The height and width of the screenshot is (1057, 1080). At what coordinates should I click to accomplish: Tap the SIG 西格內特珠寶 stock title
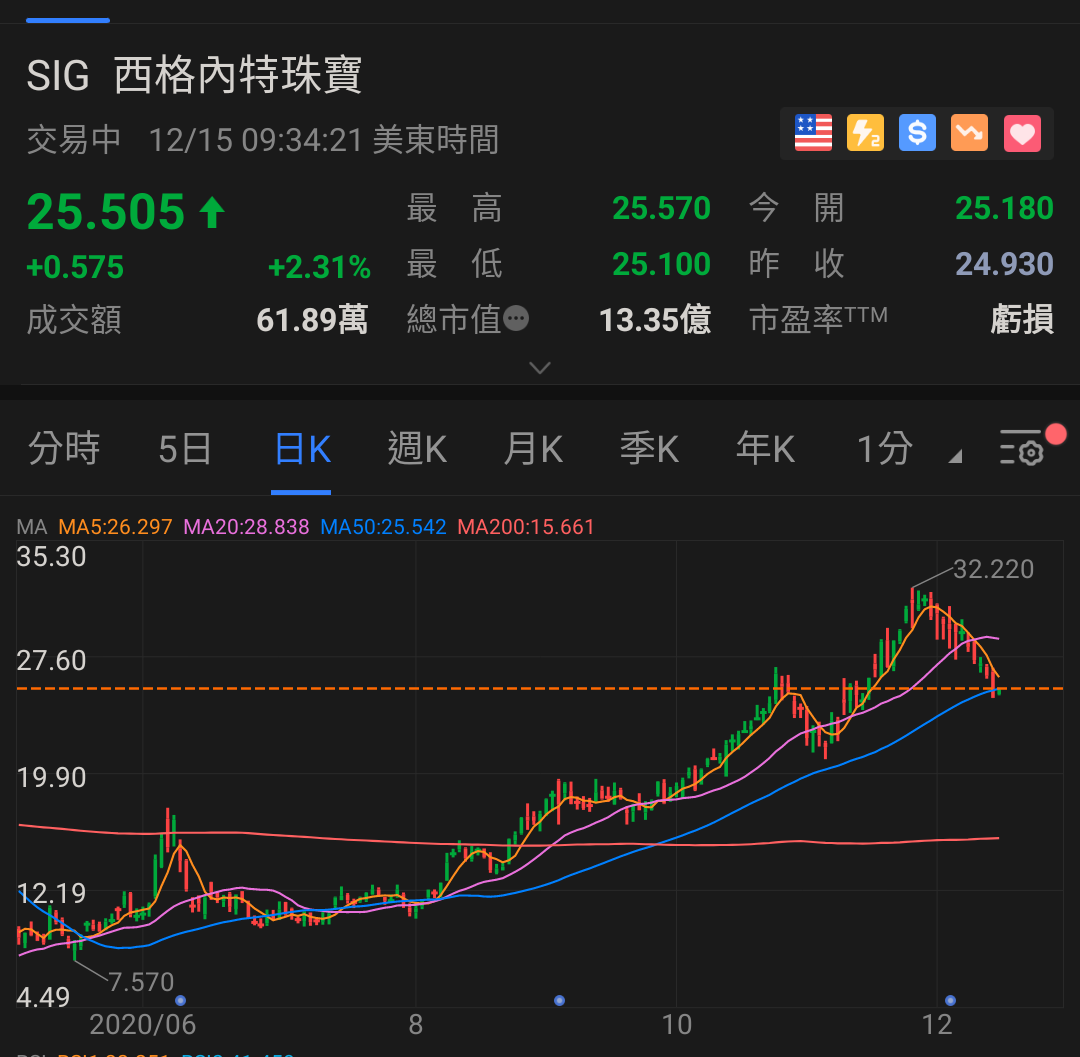pos(194,75)
